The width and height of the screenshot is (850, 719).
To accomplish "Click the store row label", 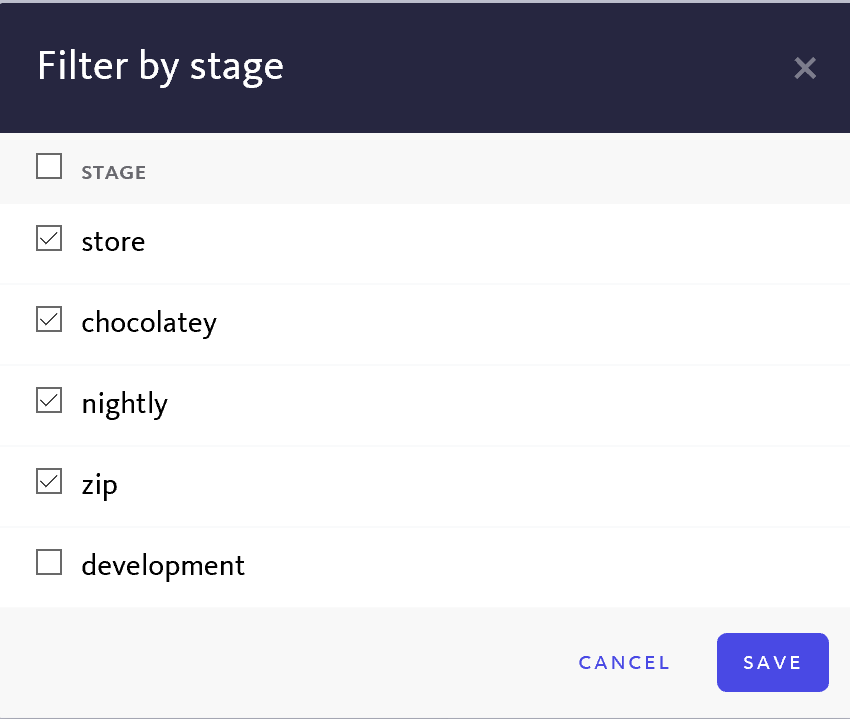I will tap(112, 241).
